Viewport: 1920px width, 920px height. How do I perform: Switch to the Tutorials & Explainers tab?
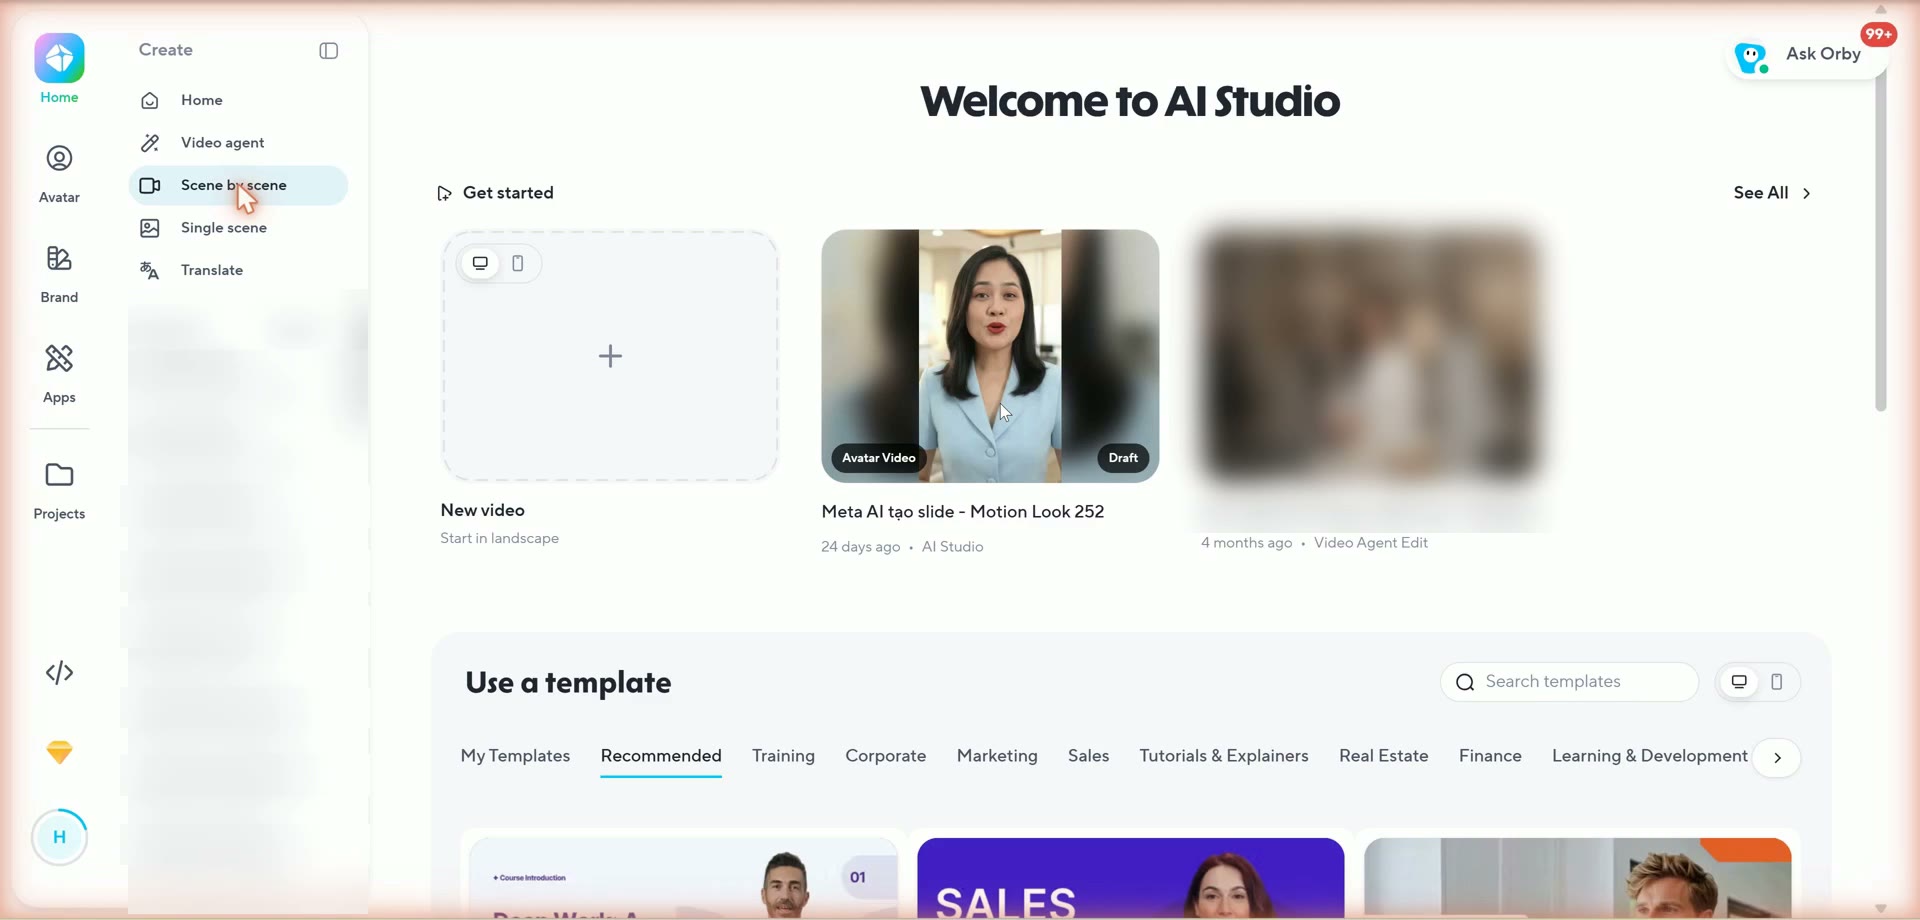[1224, 756]
